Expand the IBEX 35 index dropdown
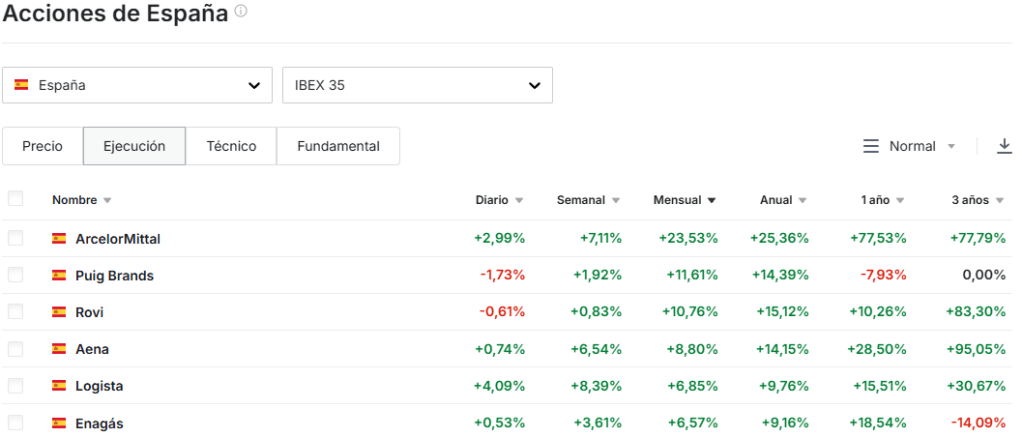Screen dimensions: 1022x438 click(x=417, y=85)
